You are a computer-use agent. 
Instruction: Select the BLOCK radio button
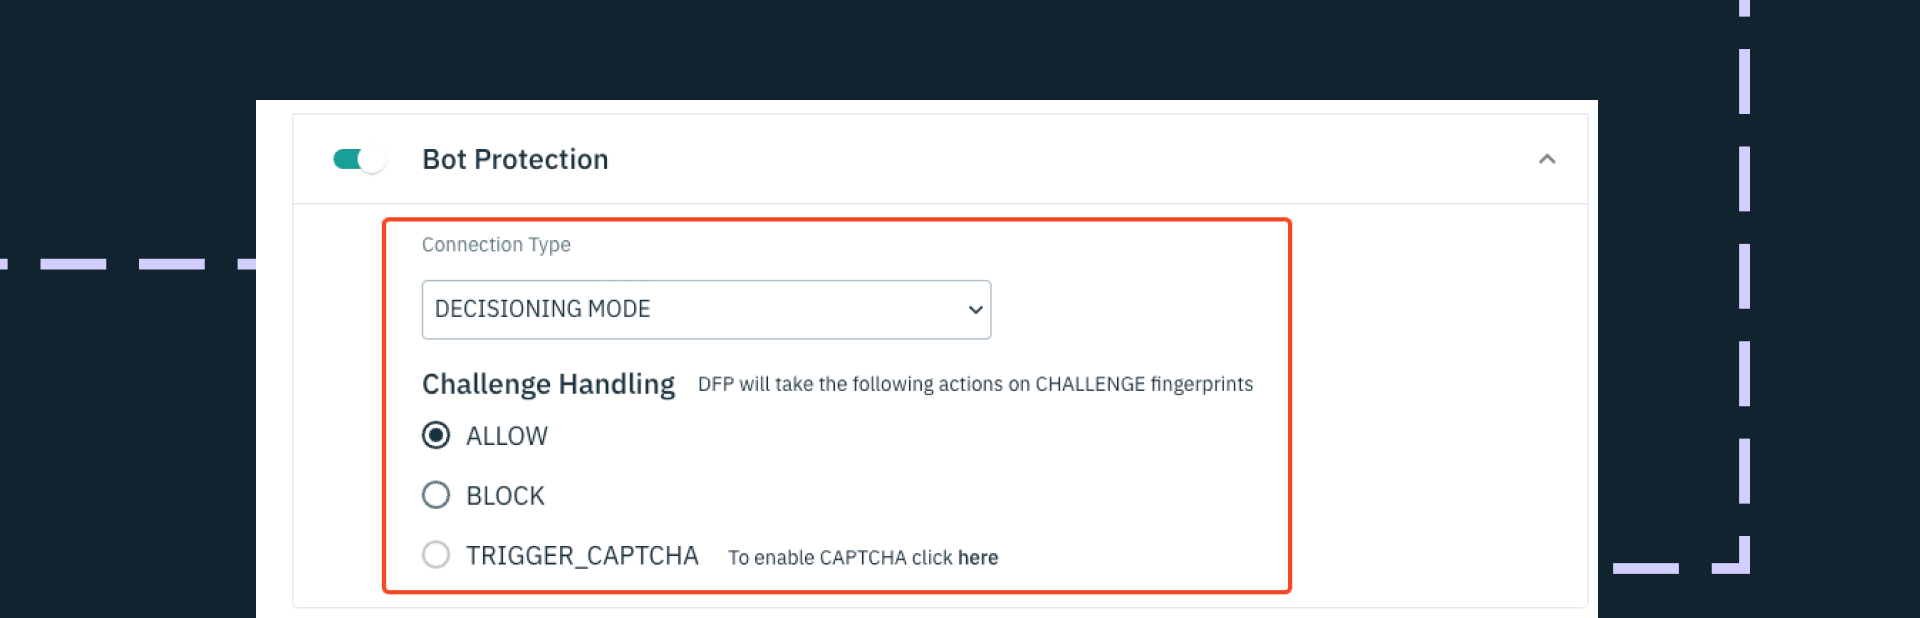point(436,495)
